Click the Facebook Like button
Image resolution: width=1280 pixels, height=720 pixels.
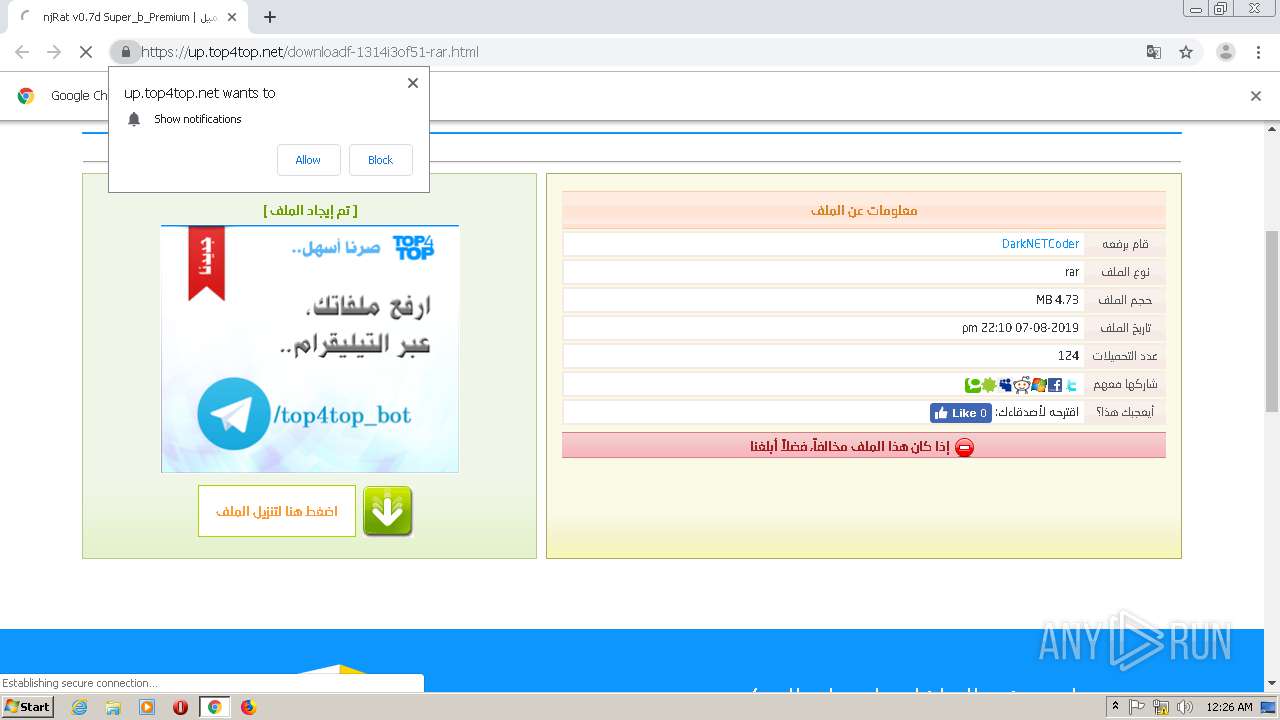click(x=960, y=413)
